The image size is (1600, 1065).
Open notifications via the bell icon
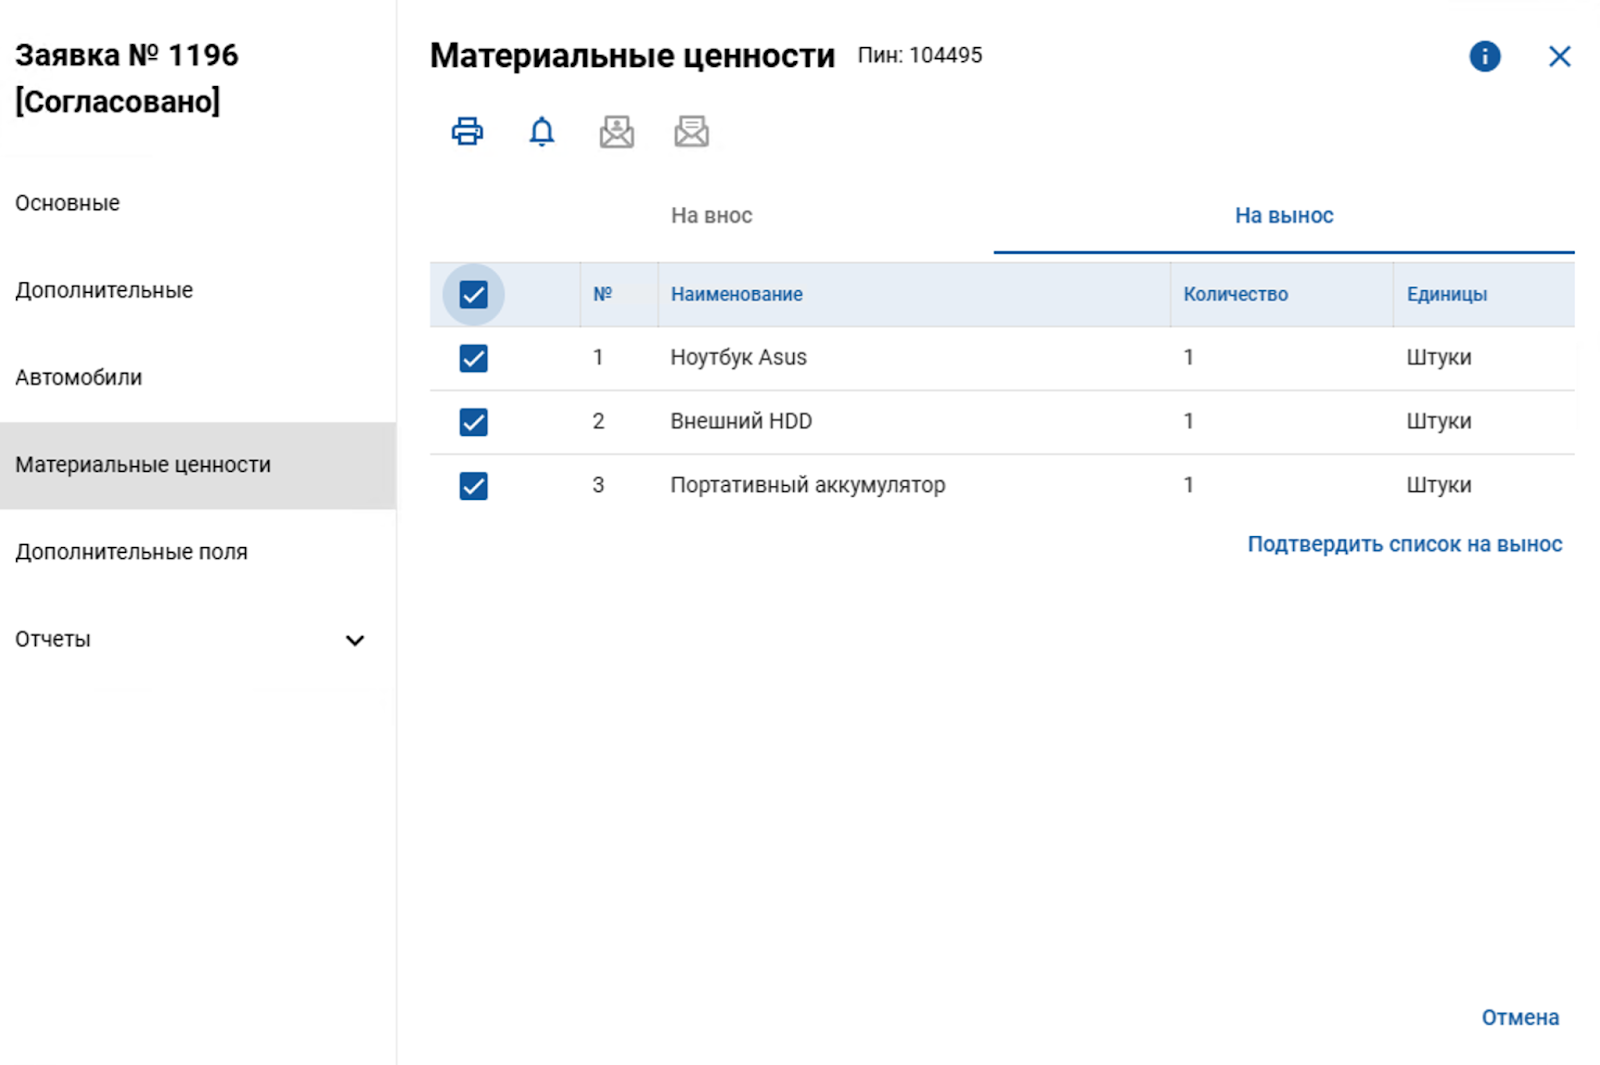[540, 130]
